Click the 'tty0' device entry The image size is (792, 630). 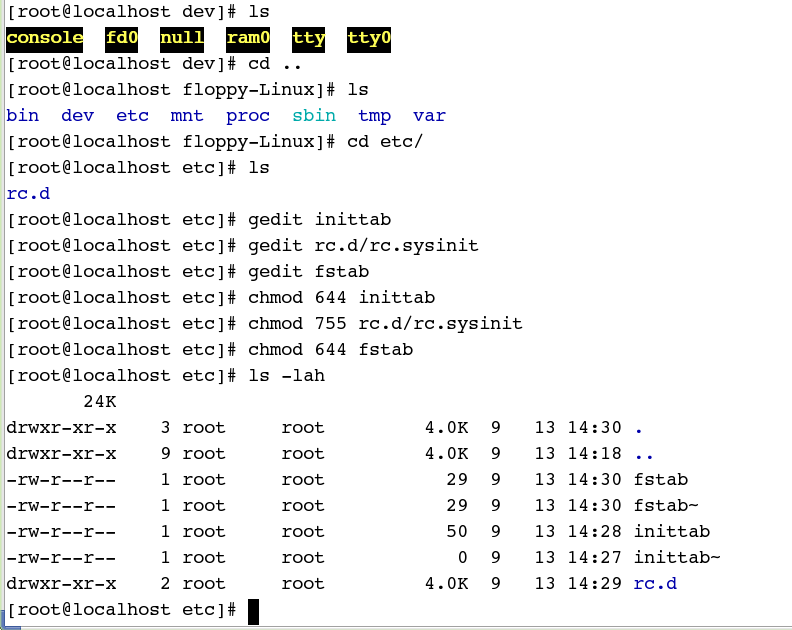[369, 39]
